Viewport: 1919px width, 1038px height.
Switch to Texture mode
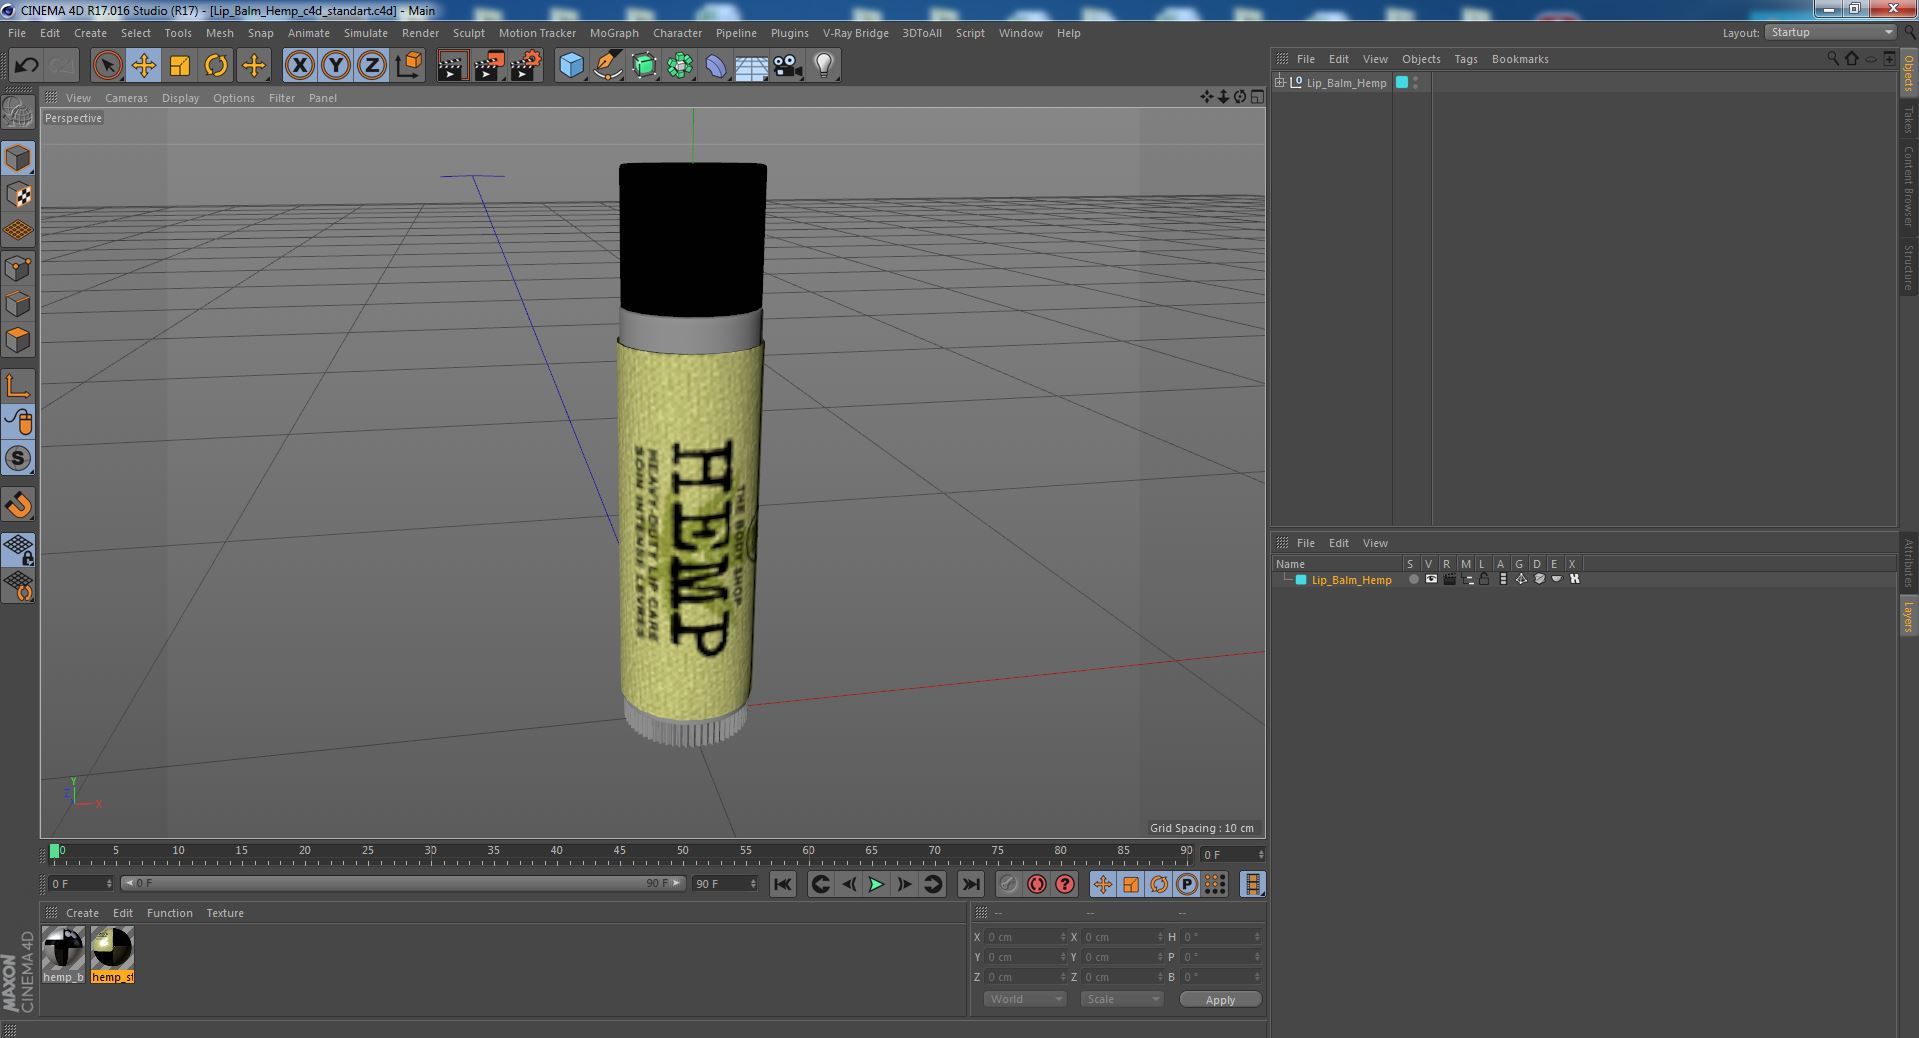[x=18, y=194]
